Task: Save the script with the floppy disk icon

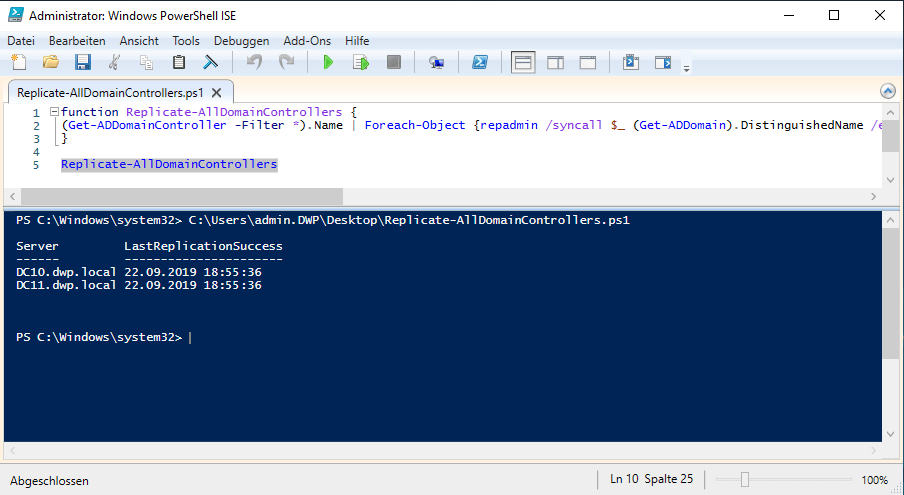Action: click(83, 63)
